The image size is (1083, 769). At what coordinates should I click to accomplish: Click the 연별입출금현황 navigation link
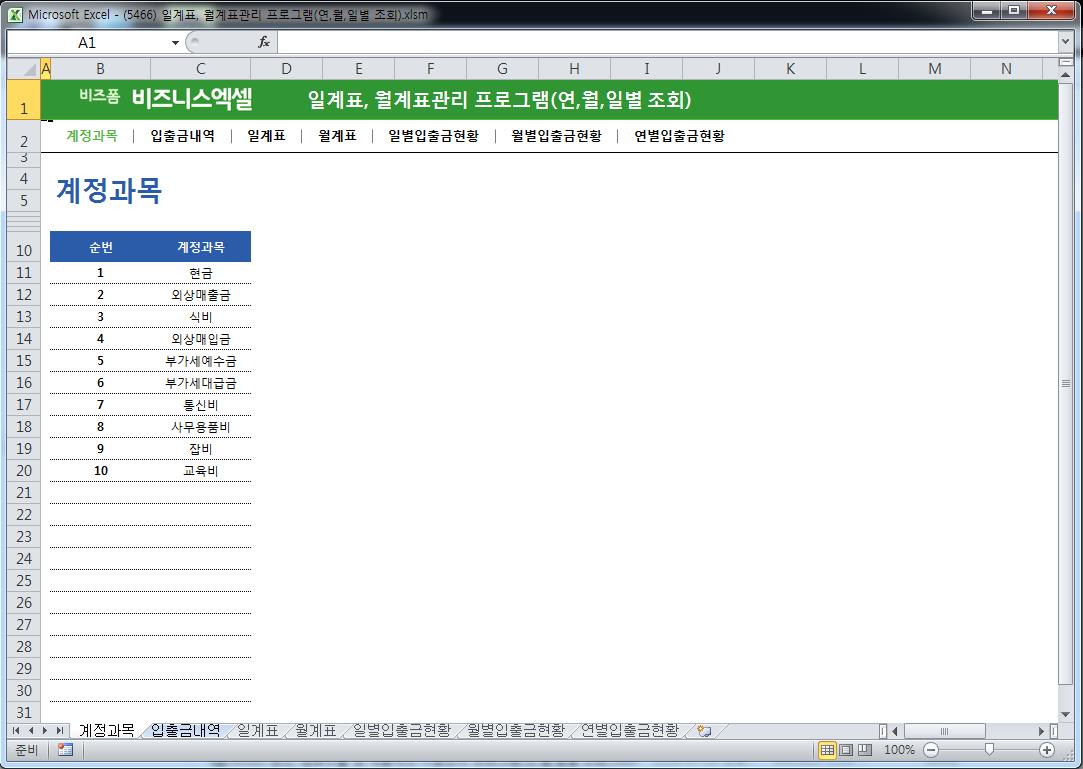[680, 135]
